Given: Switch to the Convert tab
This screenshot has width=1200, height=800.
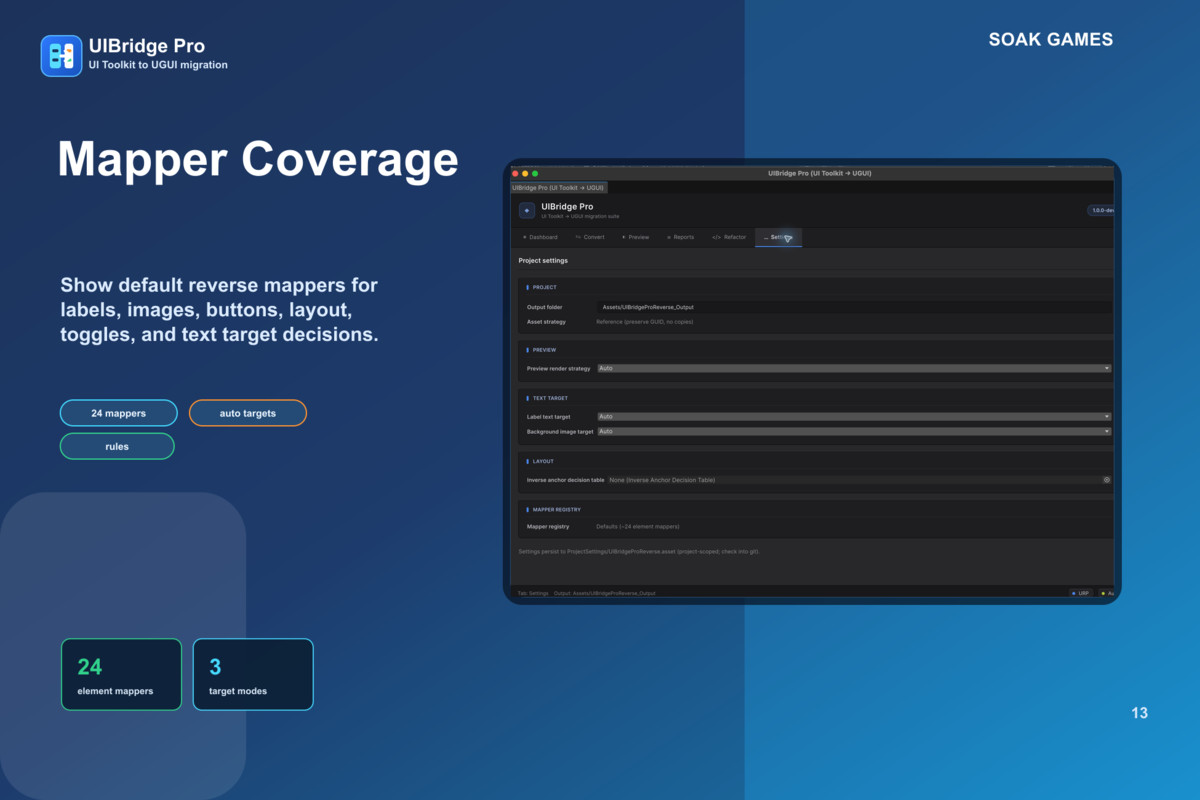Looking at the screenshot, I should point(590,237).
